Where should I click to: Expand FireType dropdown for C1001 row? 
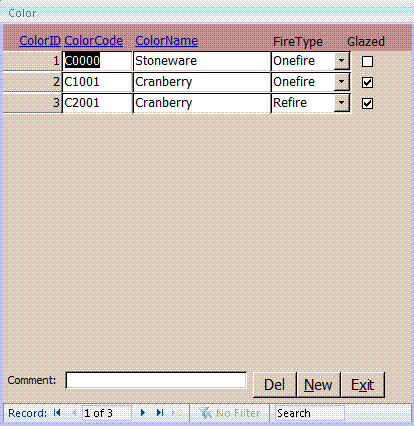tap(341, 82)
